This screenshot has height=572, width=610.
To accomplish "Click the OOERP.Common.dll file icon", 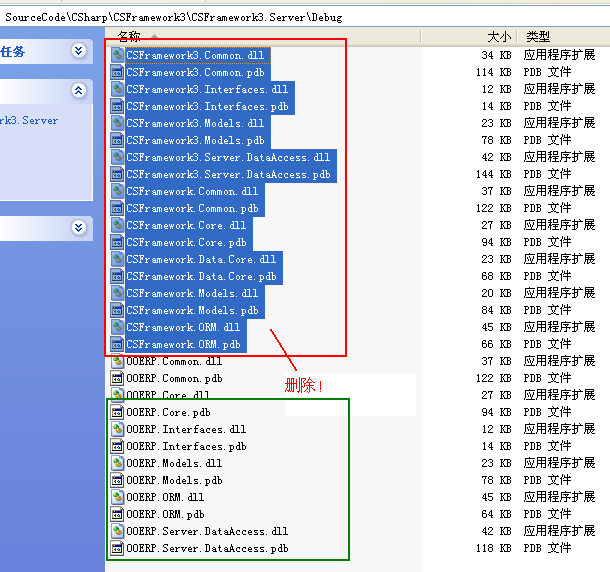I will tap(117, 362).
